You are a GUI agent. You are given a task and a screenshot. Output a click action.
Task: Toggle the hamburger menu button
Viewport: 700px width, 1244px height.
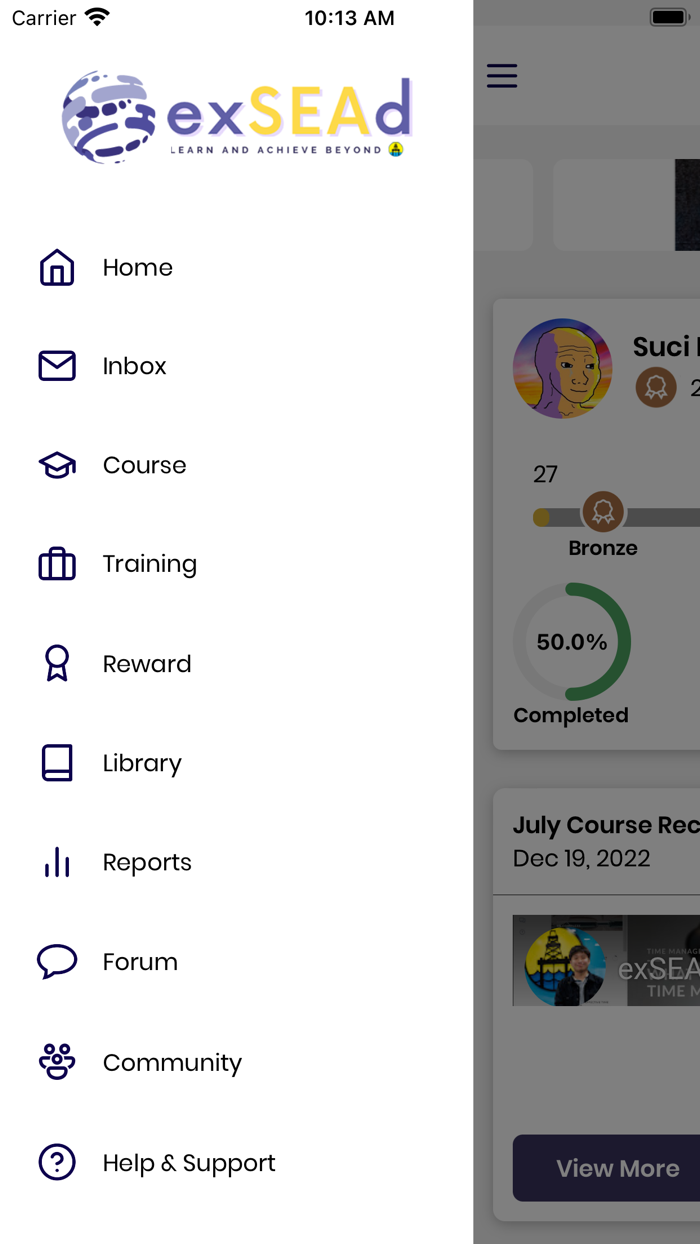pos(502,76)
